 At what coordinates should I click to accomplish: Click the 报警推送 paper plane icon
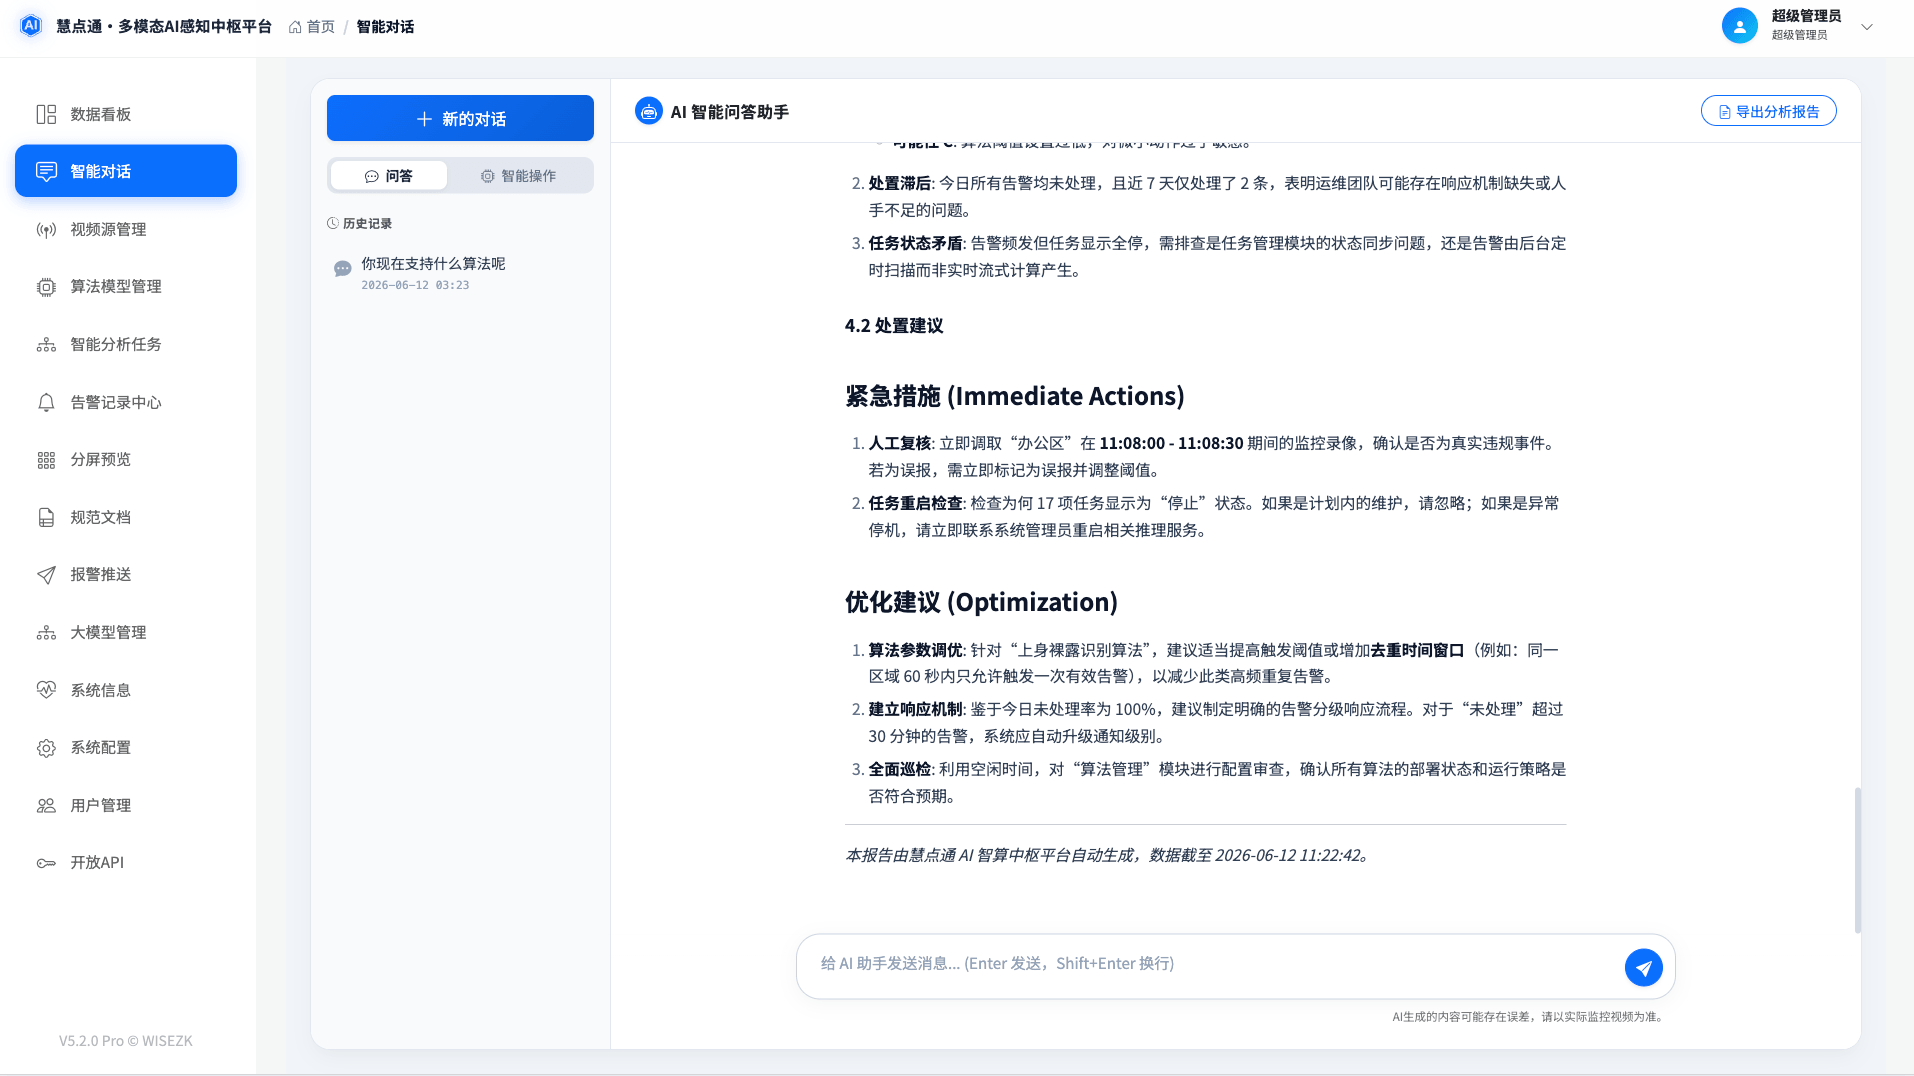[x=46, y=575]
